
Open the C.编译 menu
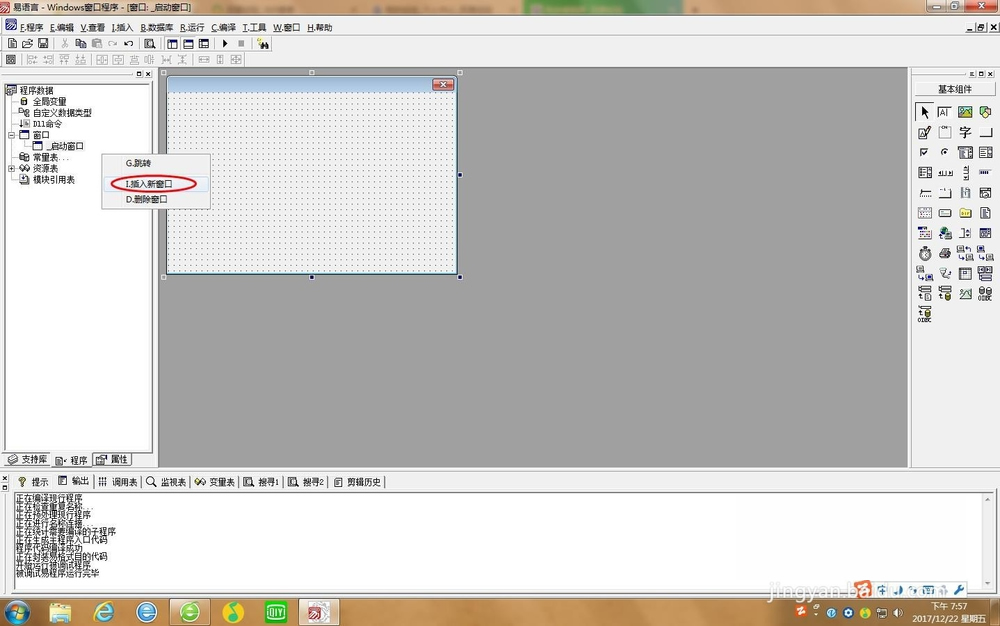pos(223,27)
